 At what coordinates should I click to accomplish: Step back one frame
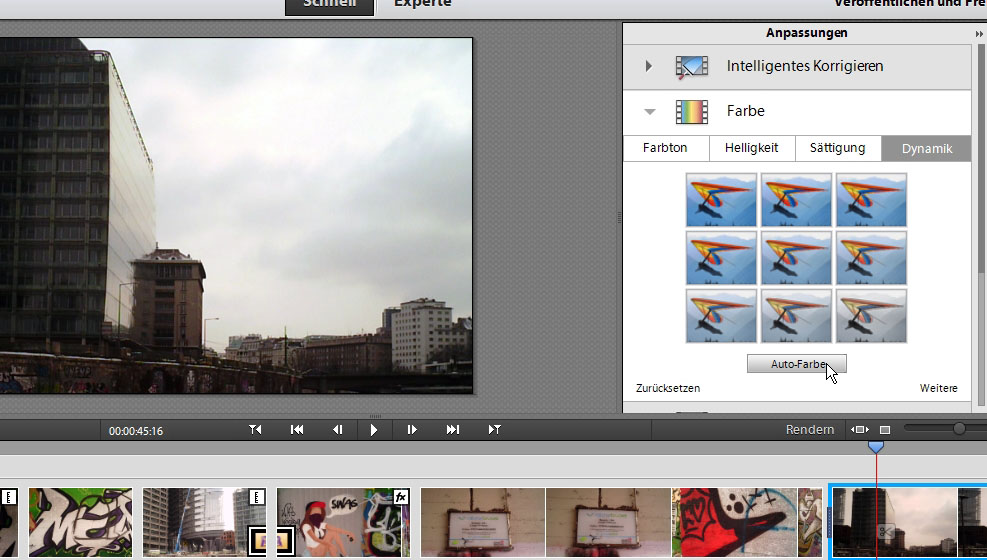tap(338, 430)
